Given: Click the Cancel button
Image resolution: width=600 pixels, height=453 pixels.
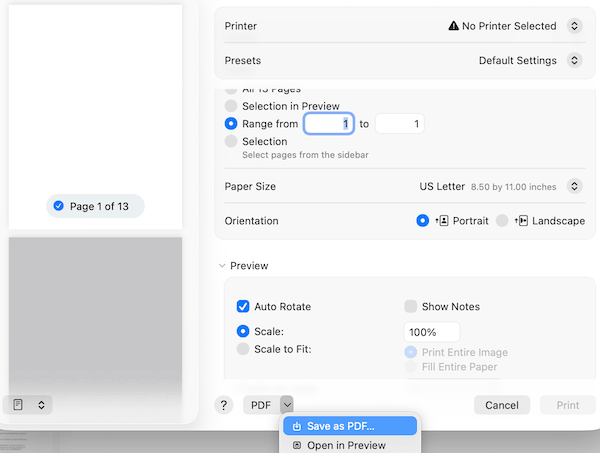Looking at the screenshot, I should point(502,405).
